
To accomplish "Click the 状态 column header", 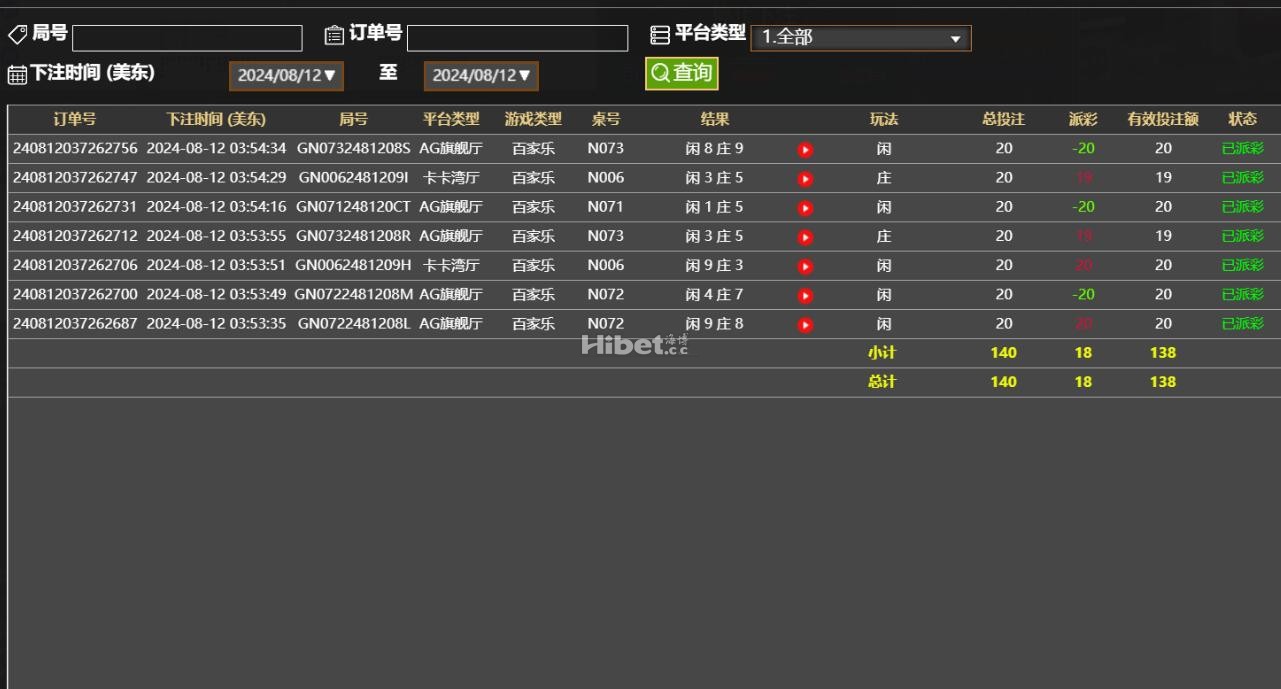I will pyautogui.click(x=1243, y=119).
